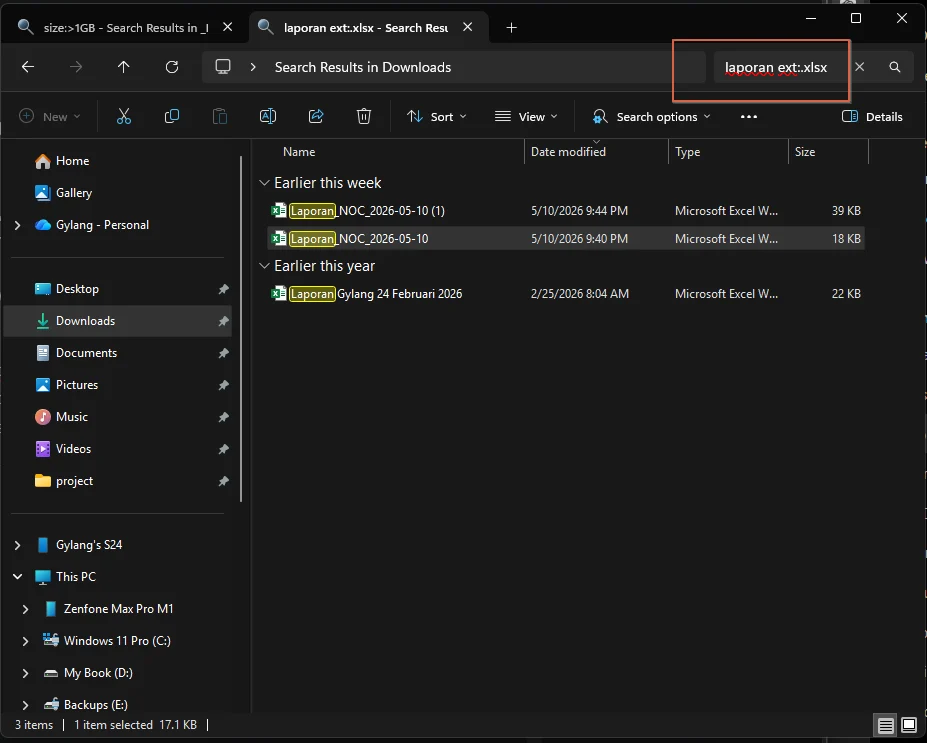Close the laporan ext:.xlsx tab
The image size is (927, 743).
click(468, 27)
